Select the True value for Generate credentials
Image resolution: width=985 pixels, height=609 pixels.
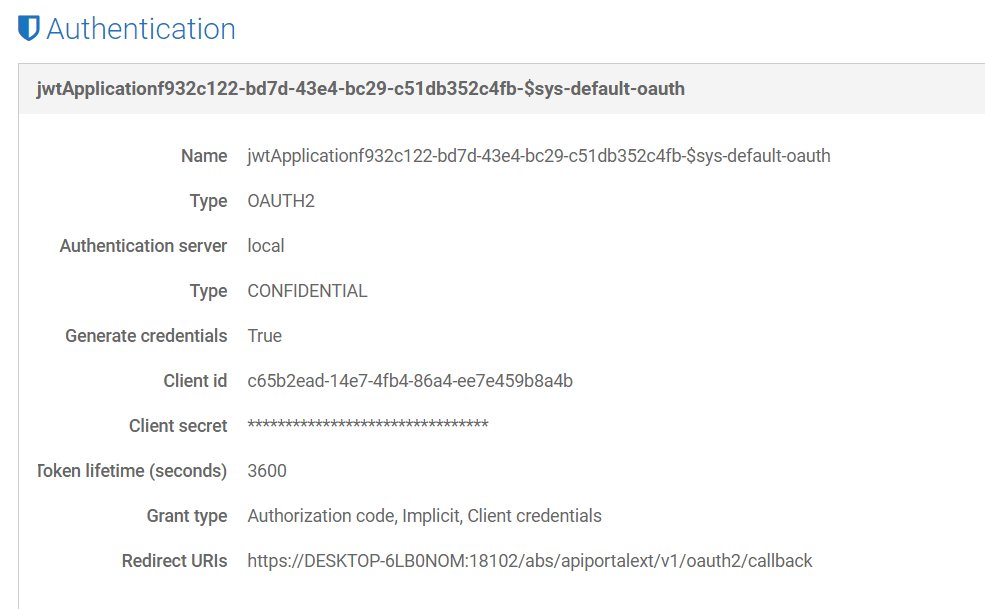tap(265, 336)
